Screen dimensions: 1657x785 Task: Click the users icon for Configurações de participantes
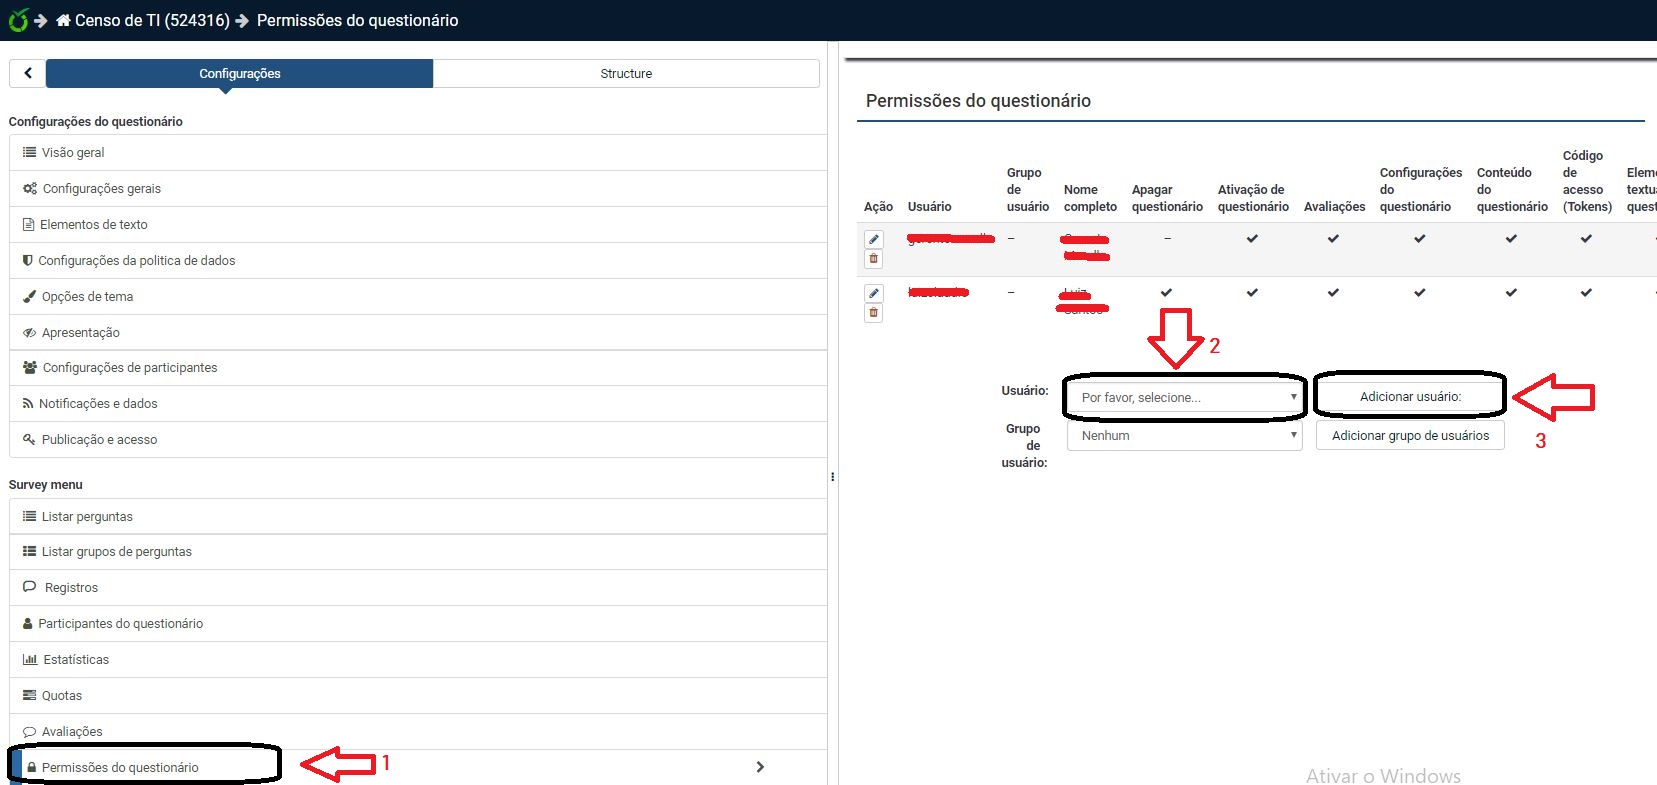[x=30, y=367]
